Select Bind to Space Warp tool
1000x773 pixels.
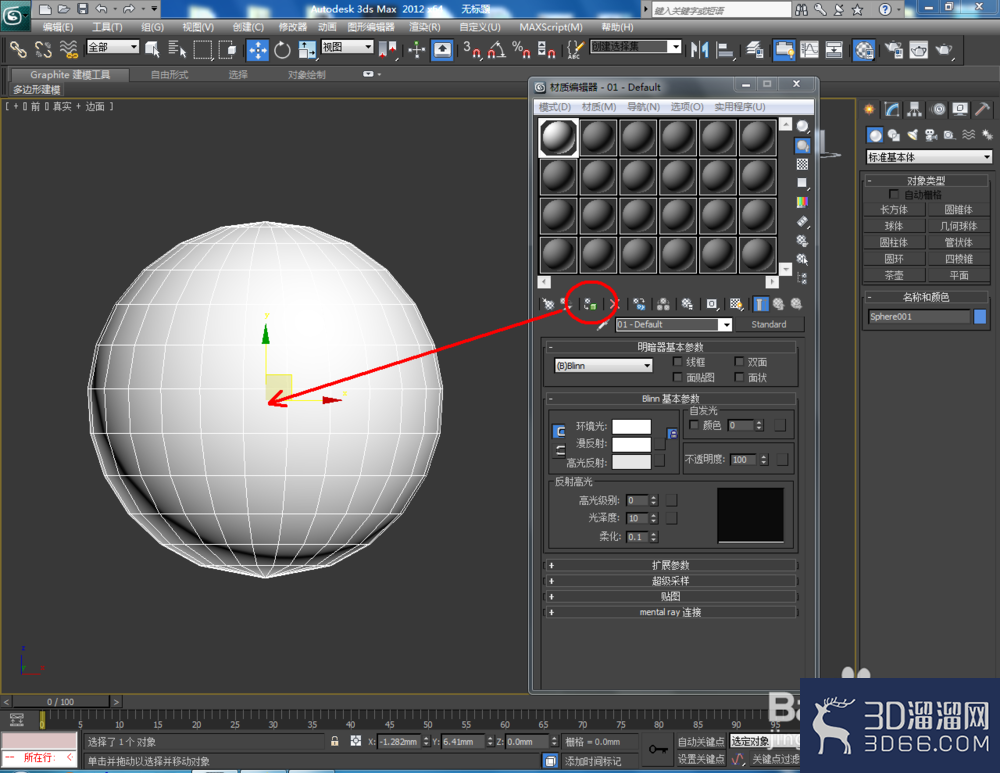pyautogui.click(x=68, y=50)
